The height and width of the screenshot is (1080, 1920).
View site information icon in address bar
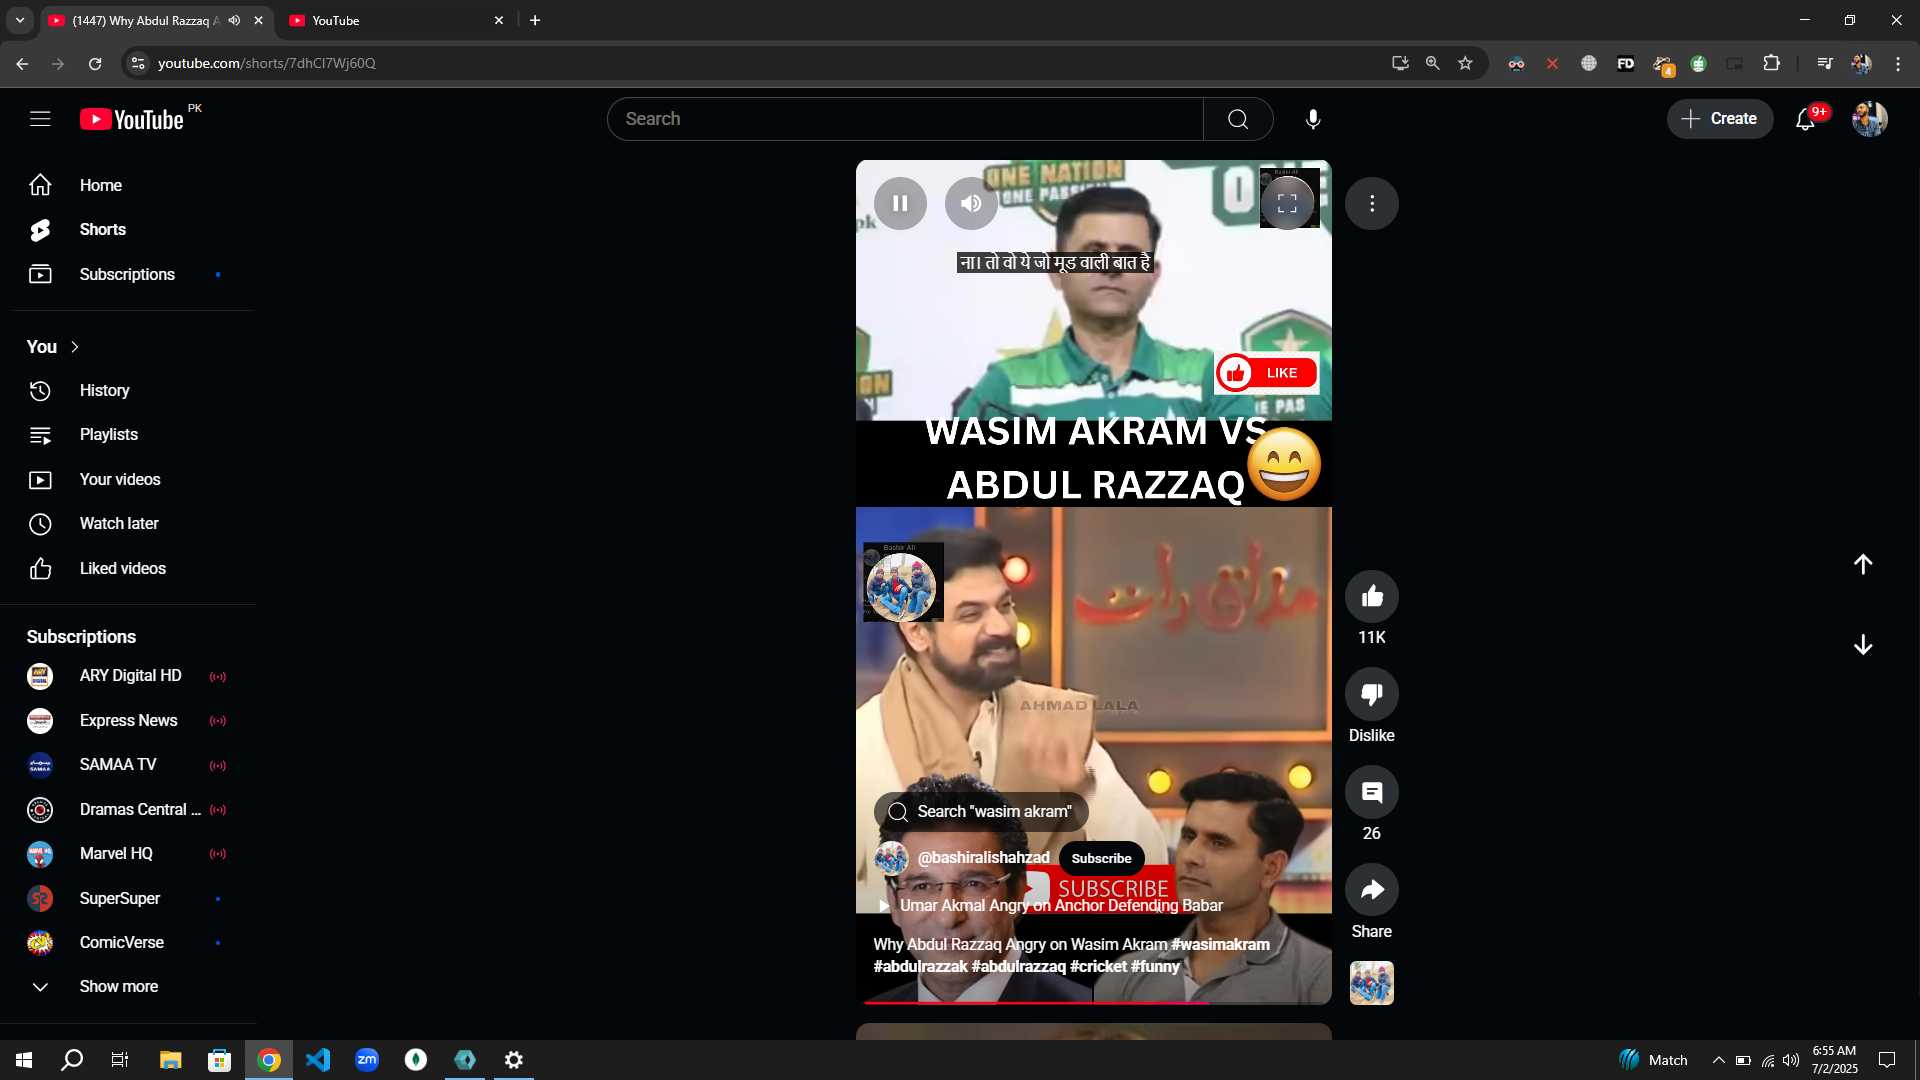138,63
